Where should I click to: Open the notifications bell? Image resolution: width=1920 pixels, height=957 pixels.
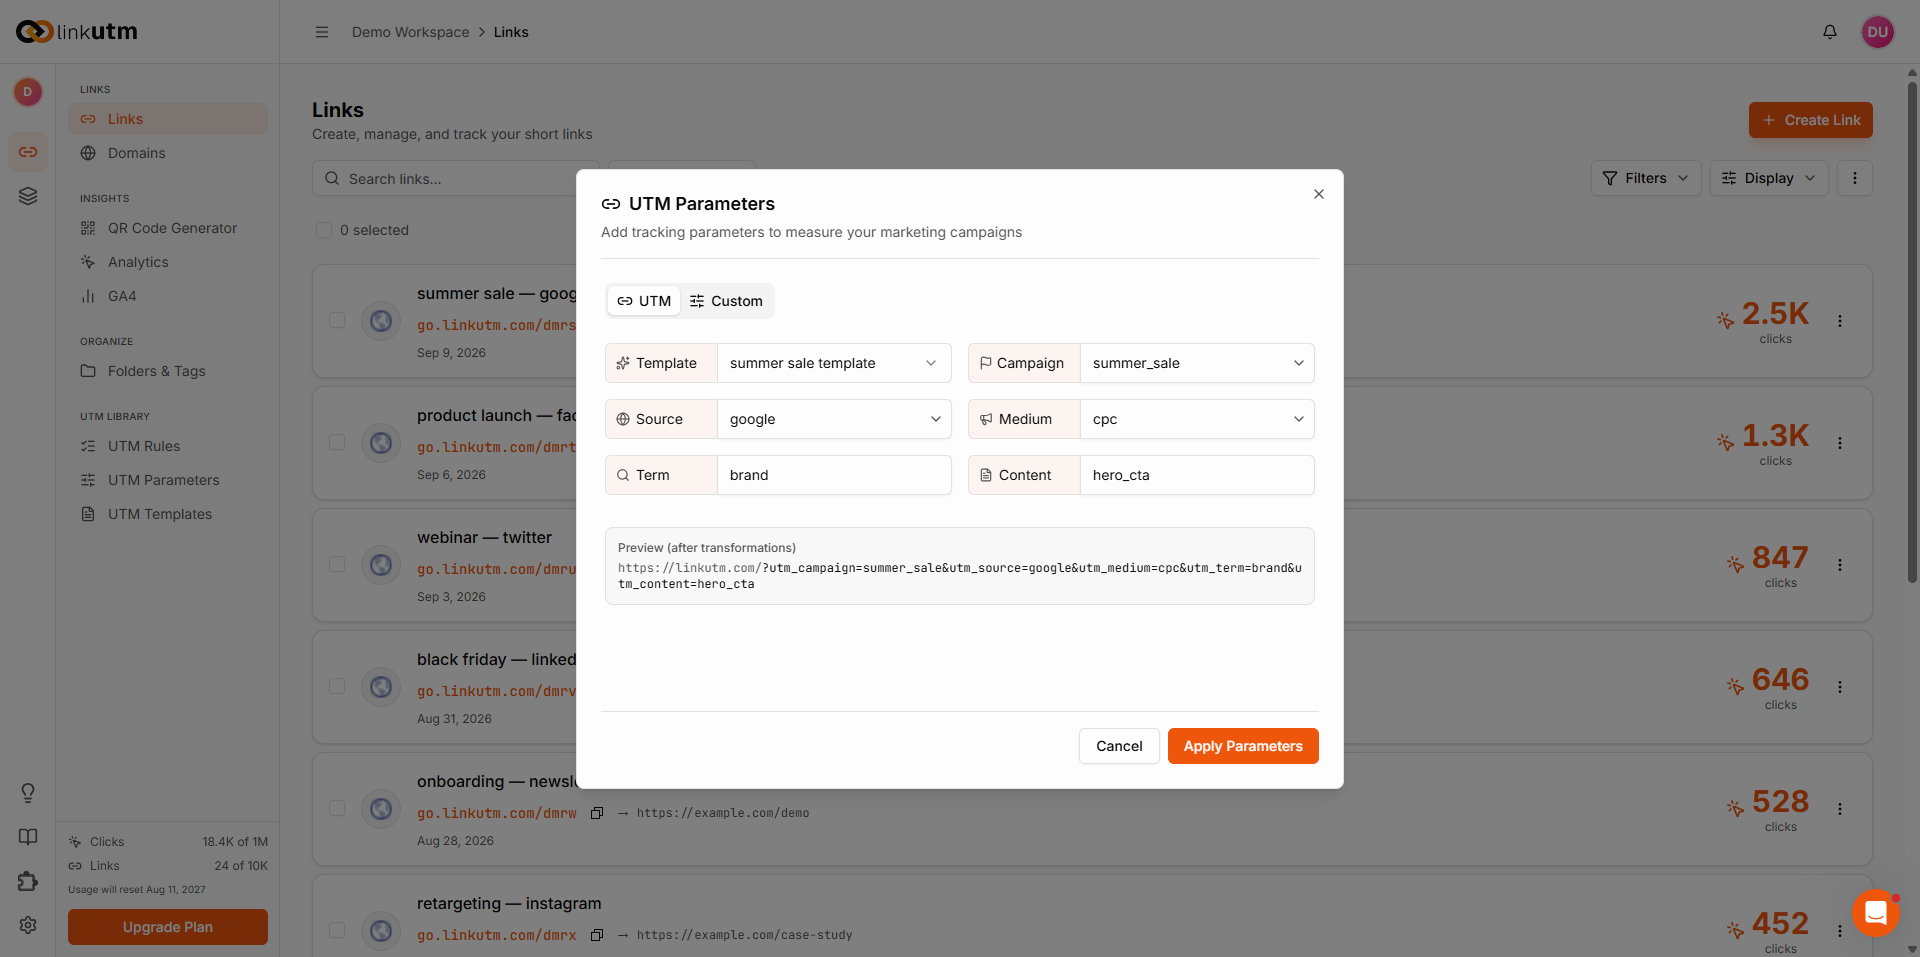click(x=1830, y=32)
